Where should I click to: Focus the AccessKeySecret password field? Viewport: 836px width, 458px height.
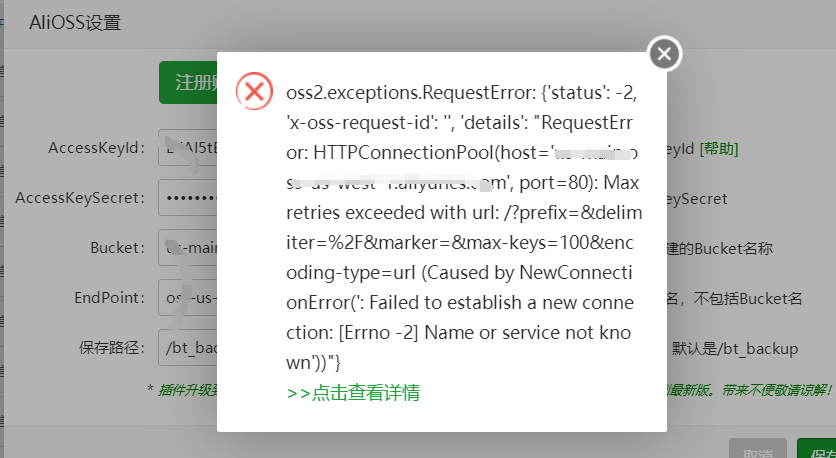coord(188,198)
